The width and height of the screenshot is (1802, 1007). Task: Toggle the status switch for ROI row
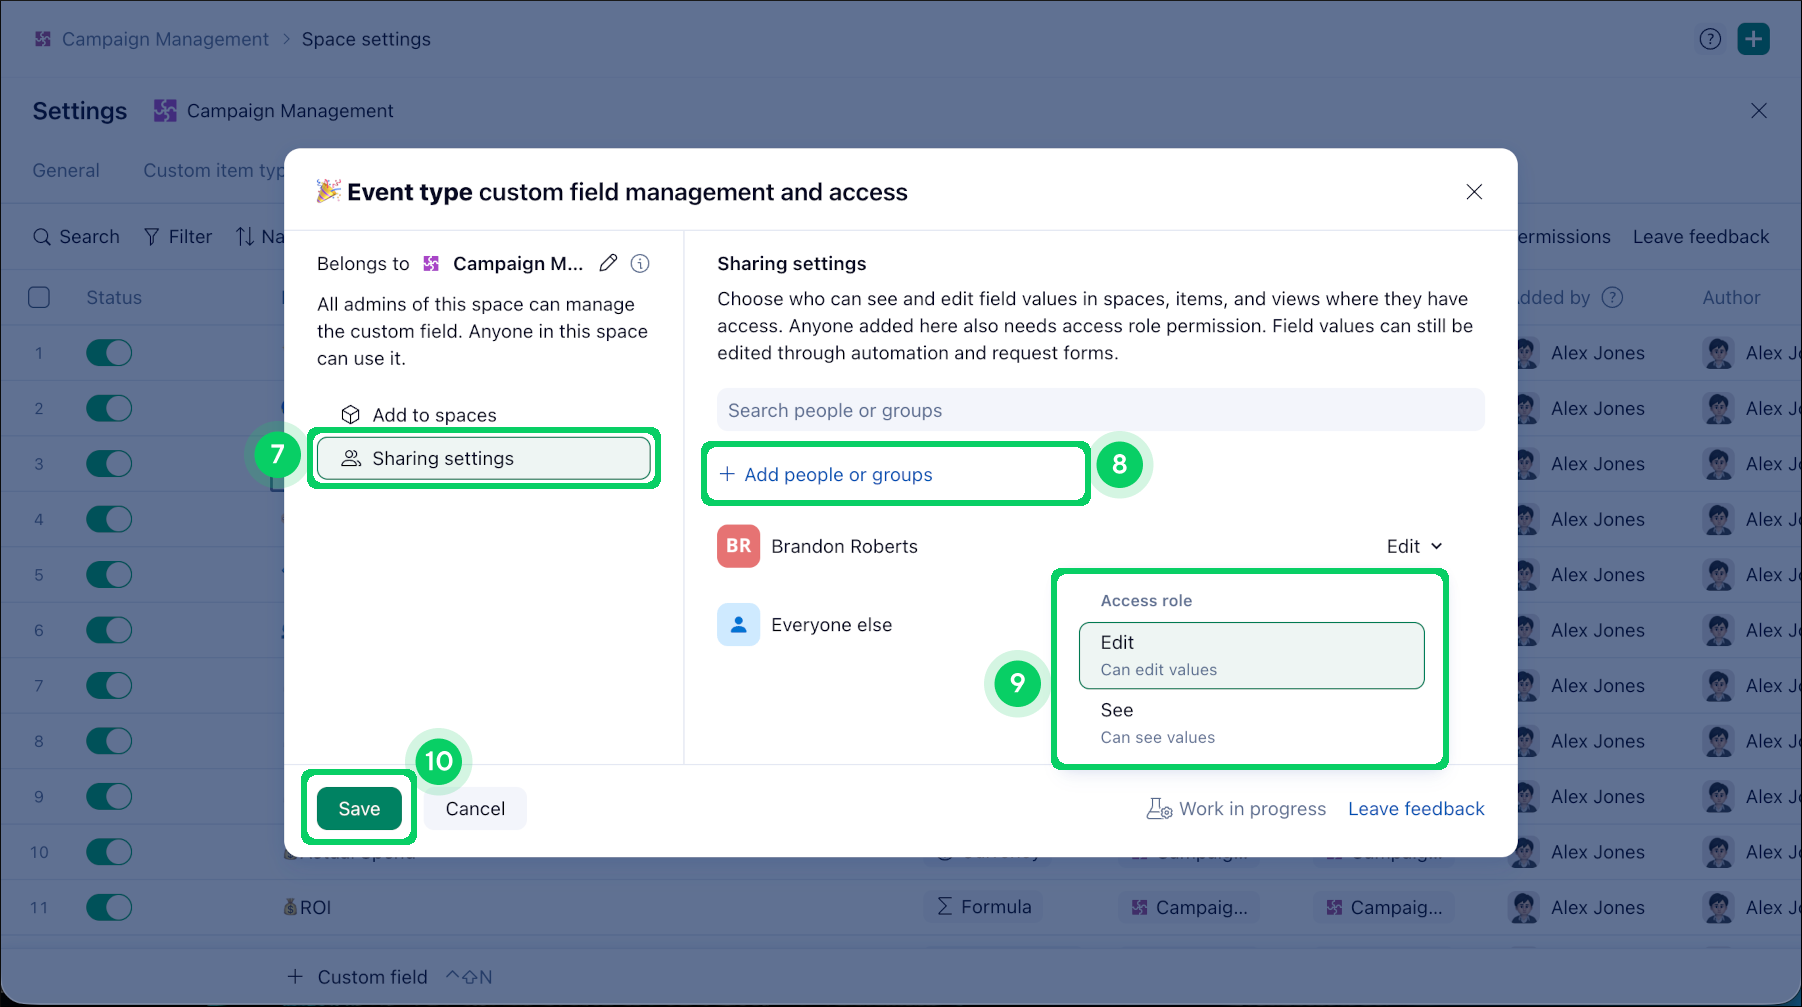tap(109, 907)
